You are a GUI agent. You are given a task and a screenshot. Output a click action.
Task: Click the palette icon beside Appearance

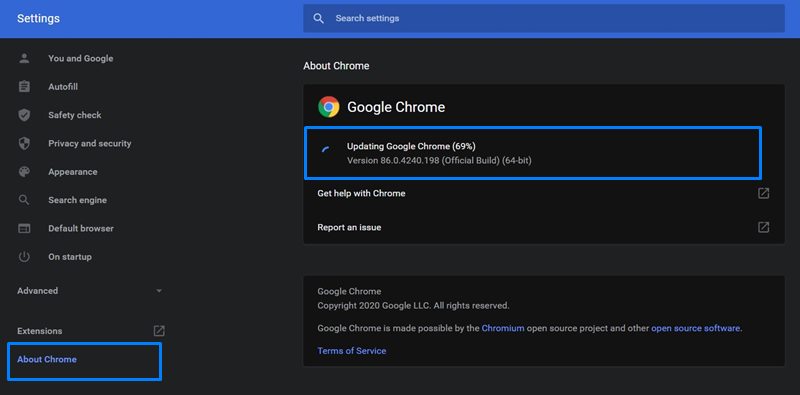coord(24,172)
